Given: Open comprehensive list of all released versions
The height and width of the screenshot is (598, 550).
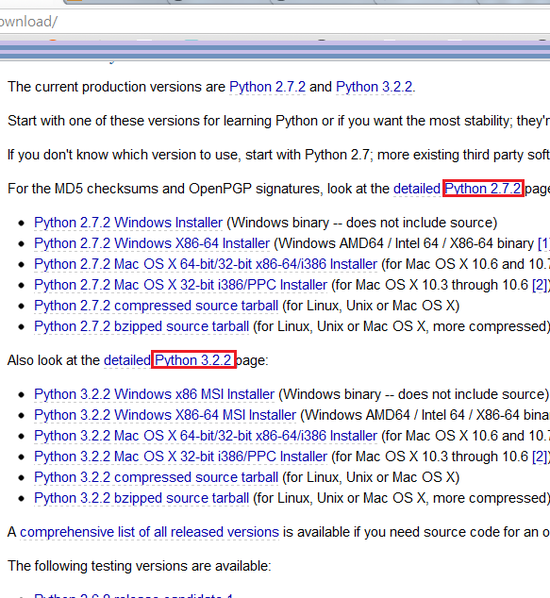Looking at the screenshot, I should click(150, 532).
